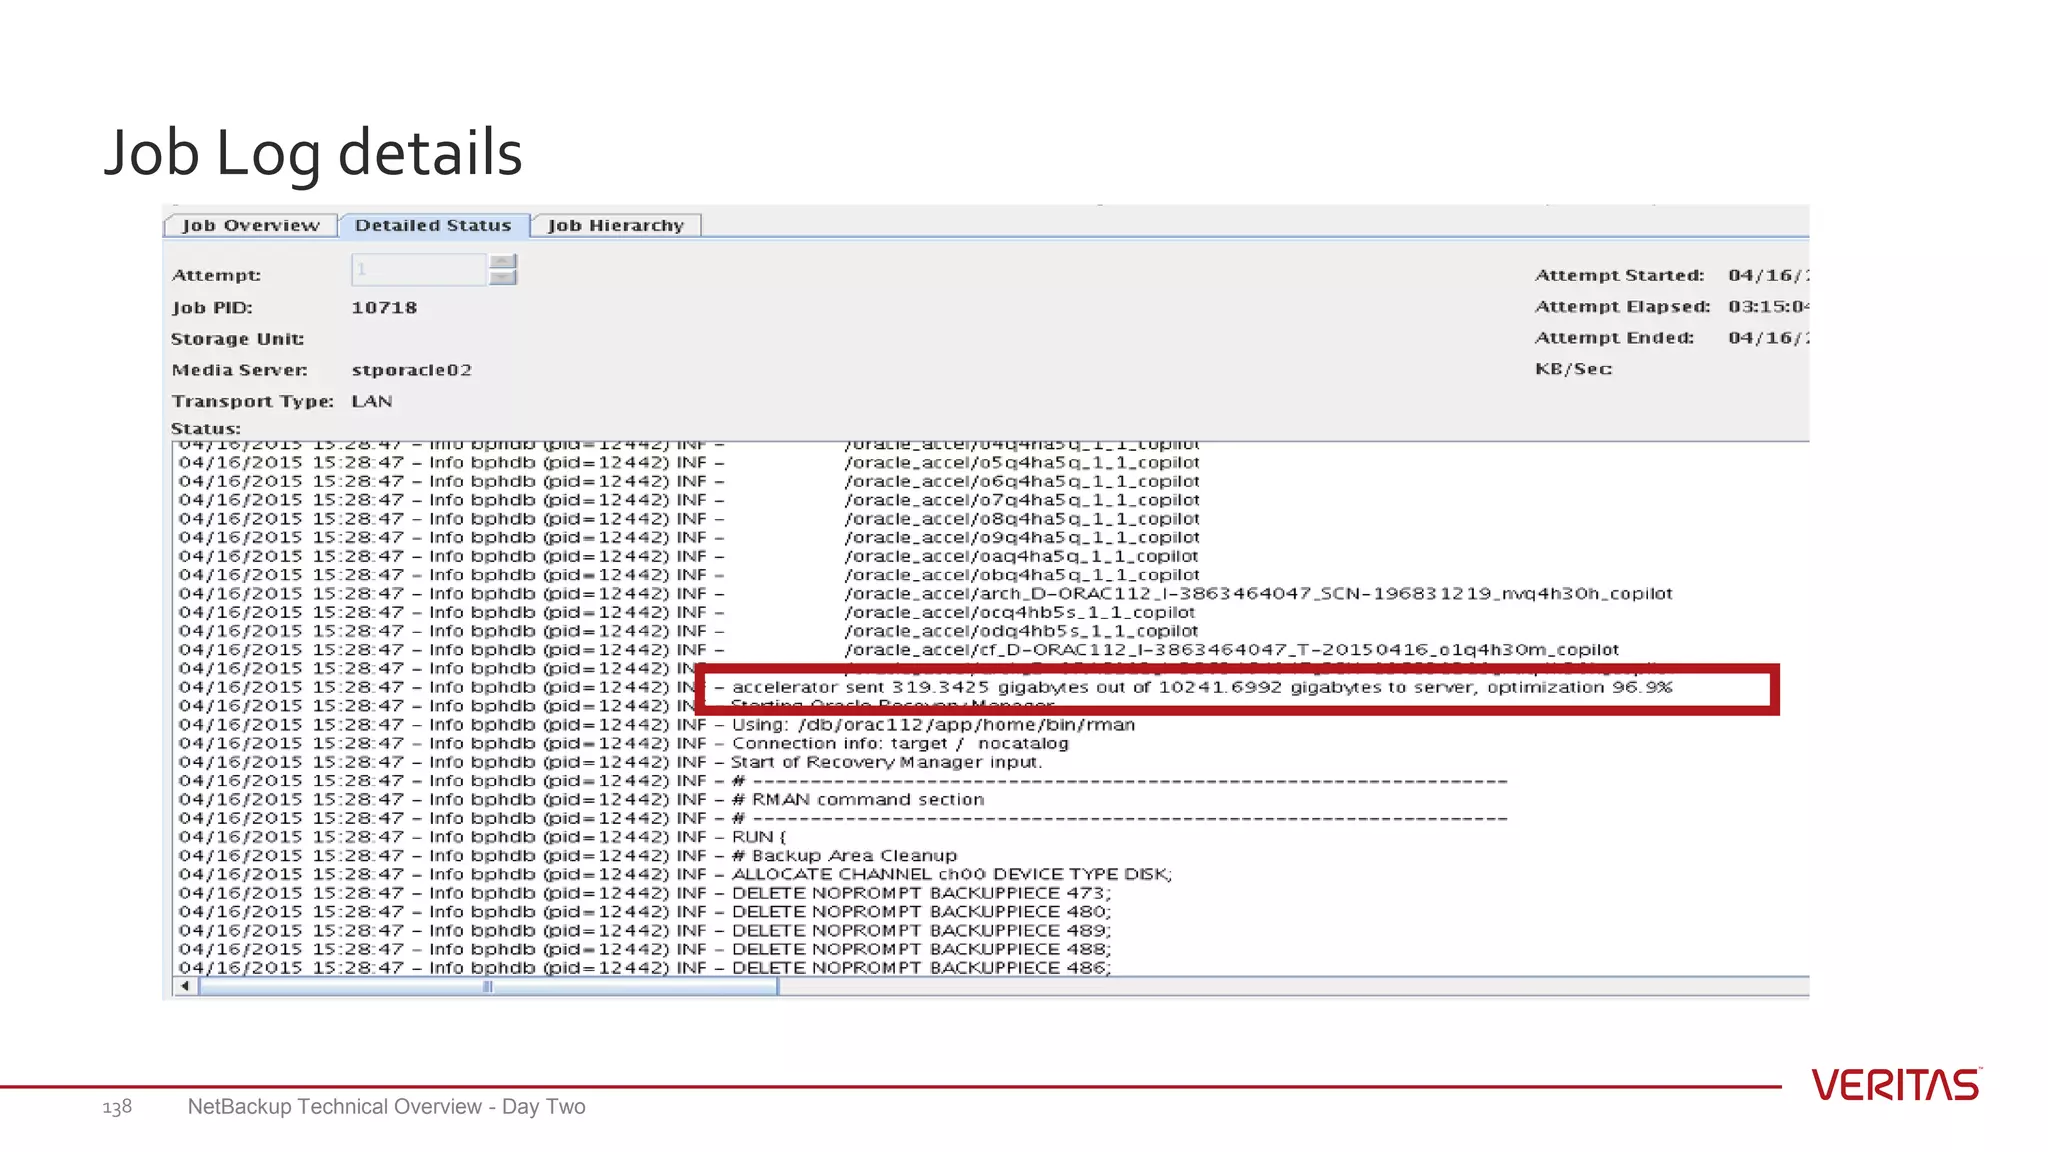2048x1152 pixels.
Task: Increase Attempt value with up stepper arrow
Action: tap(503, 262)
